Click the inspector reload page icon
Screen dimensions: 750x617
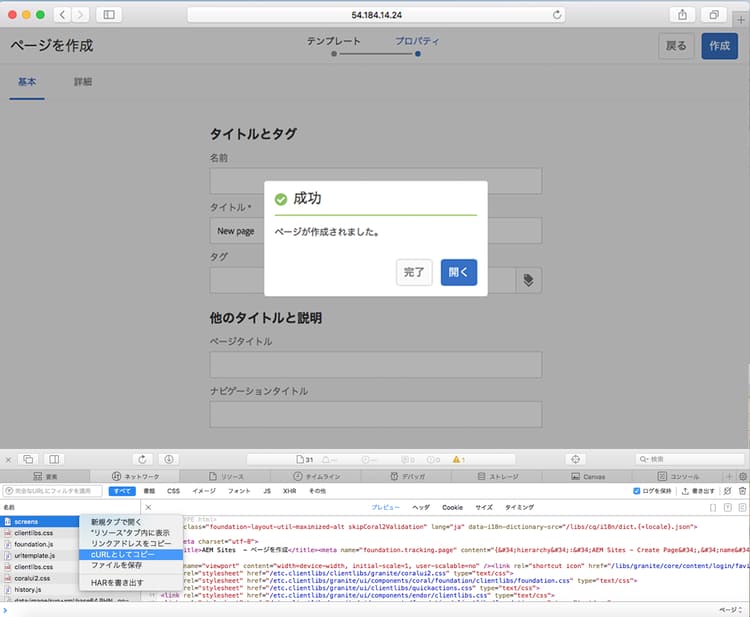coord(142,460)
